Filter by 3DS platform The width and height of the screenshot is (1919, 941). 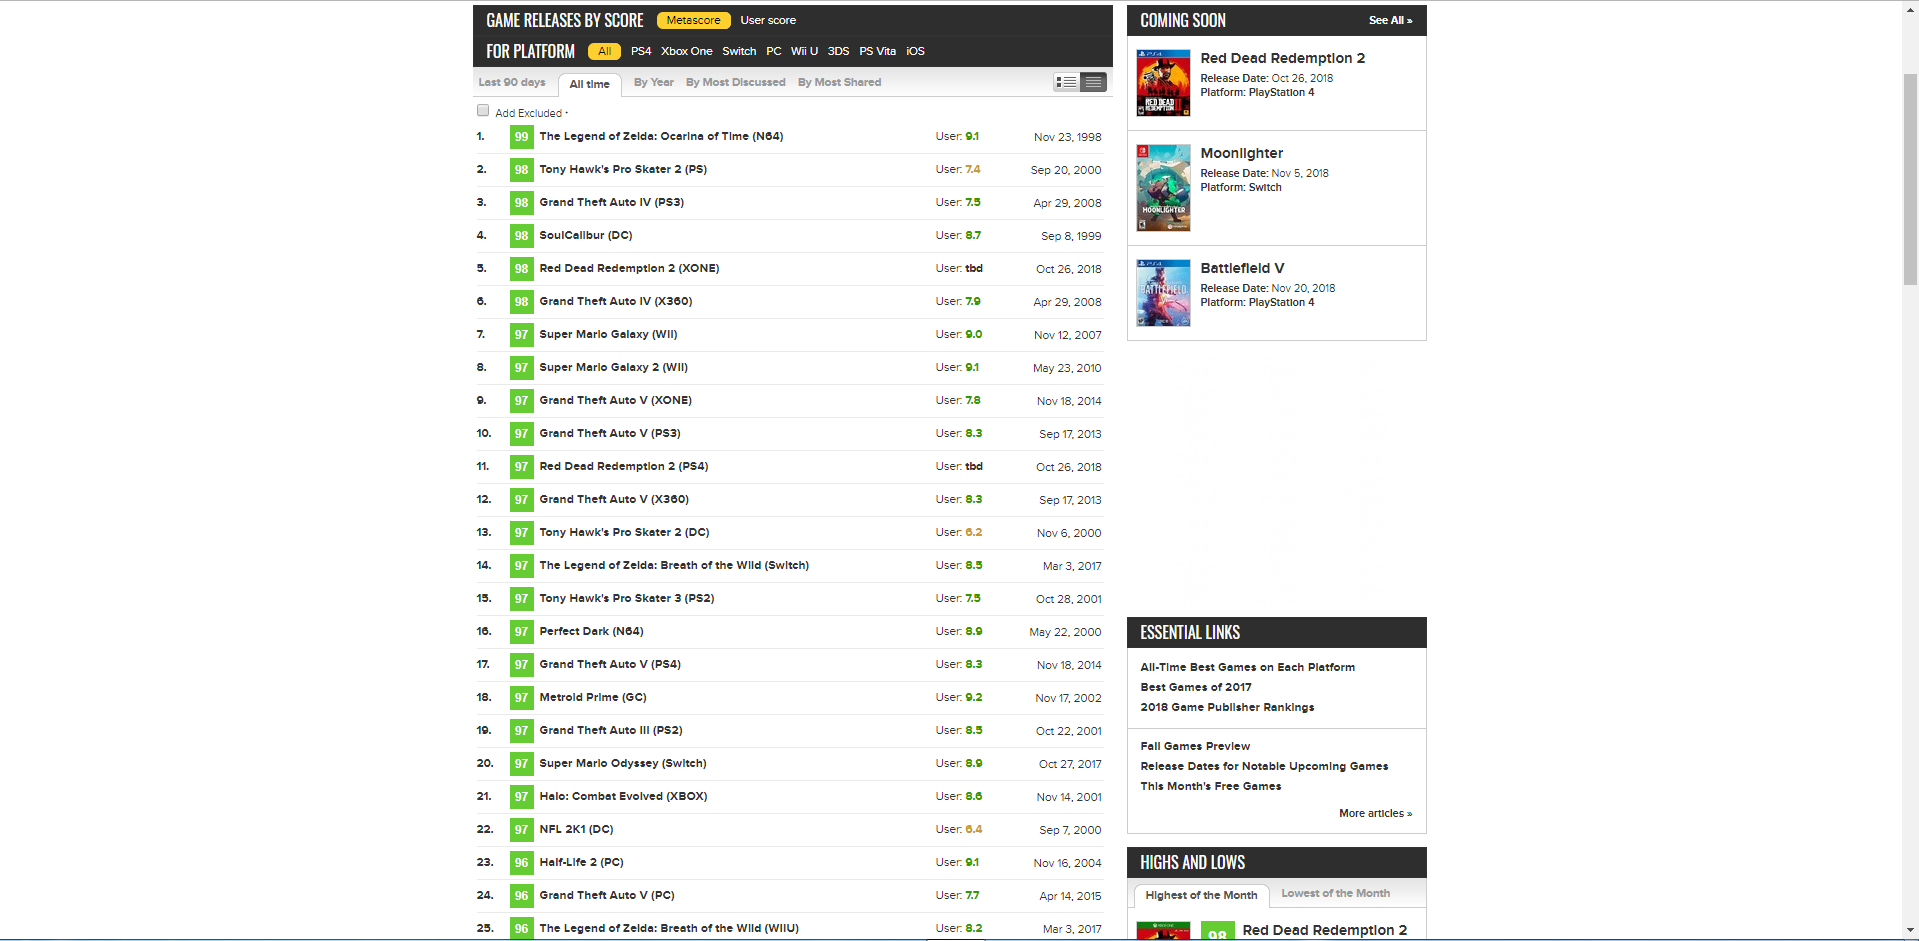[x=838, y=51]
